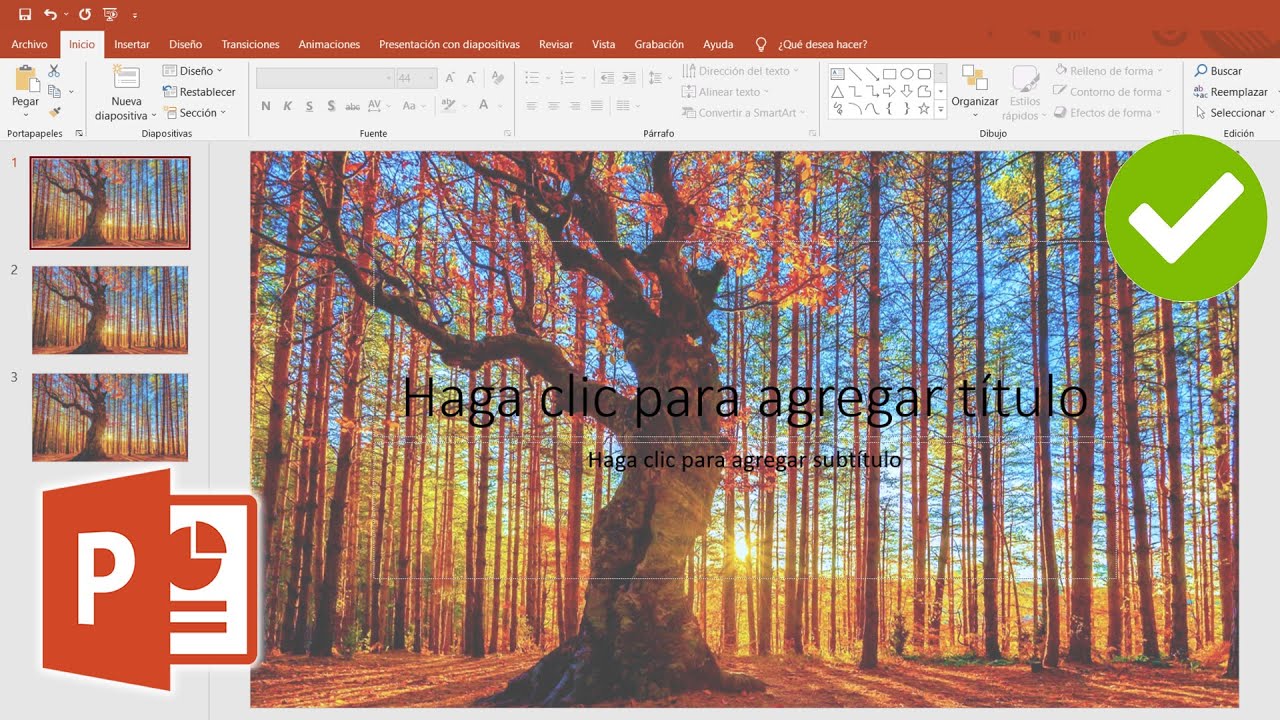This screenshot has width=1280, height=720.
Task: Open Presentación con diapositivas tab
Action: point(449,44)
